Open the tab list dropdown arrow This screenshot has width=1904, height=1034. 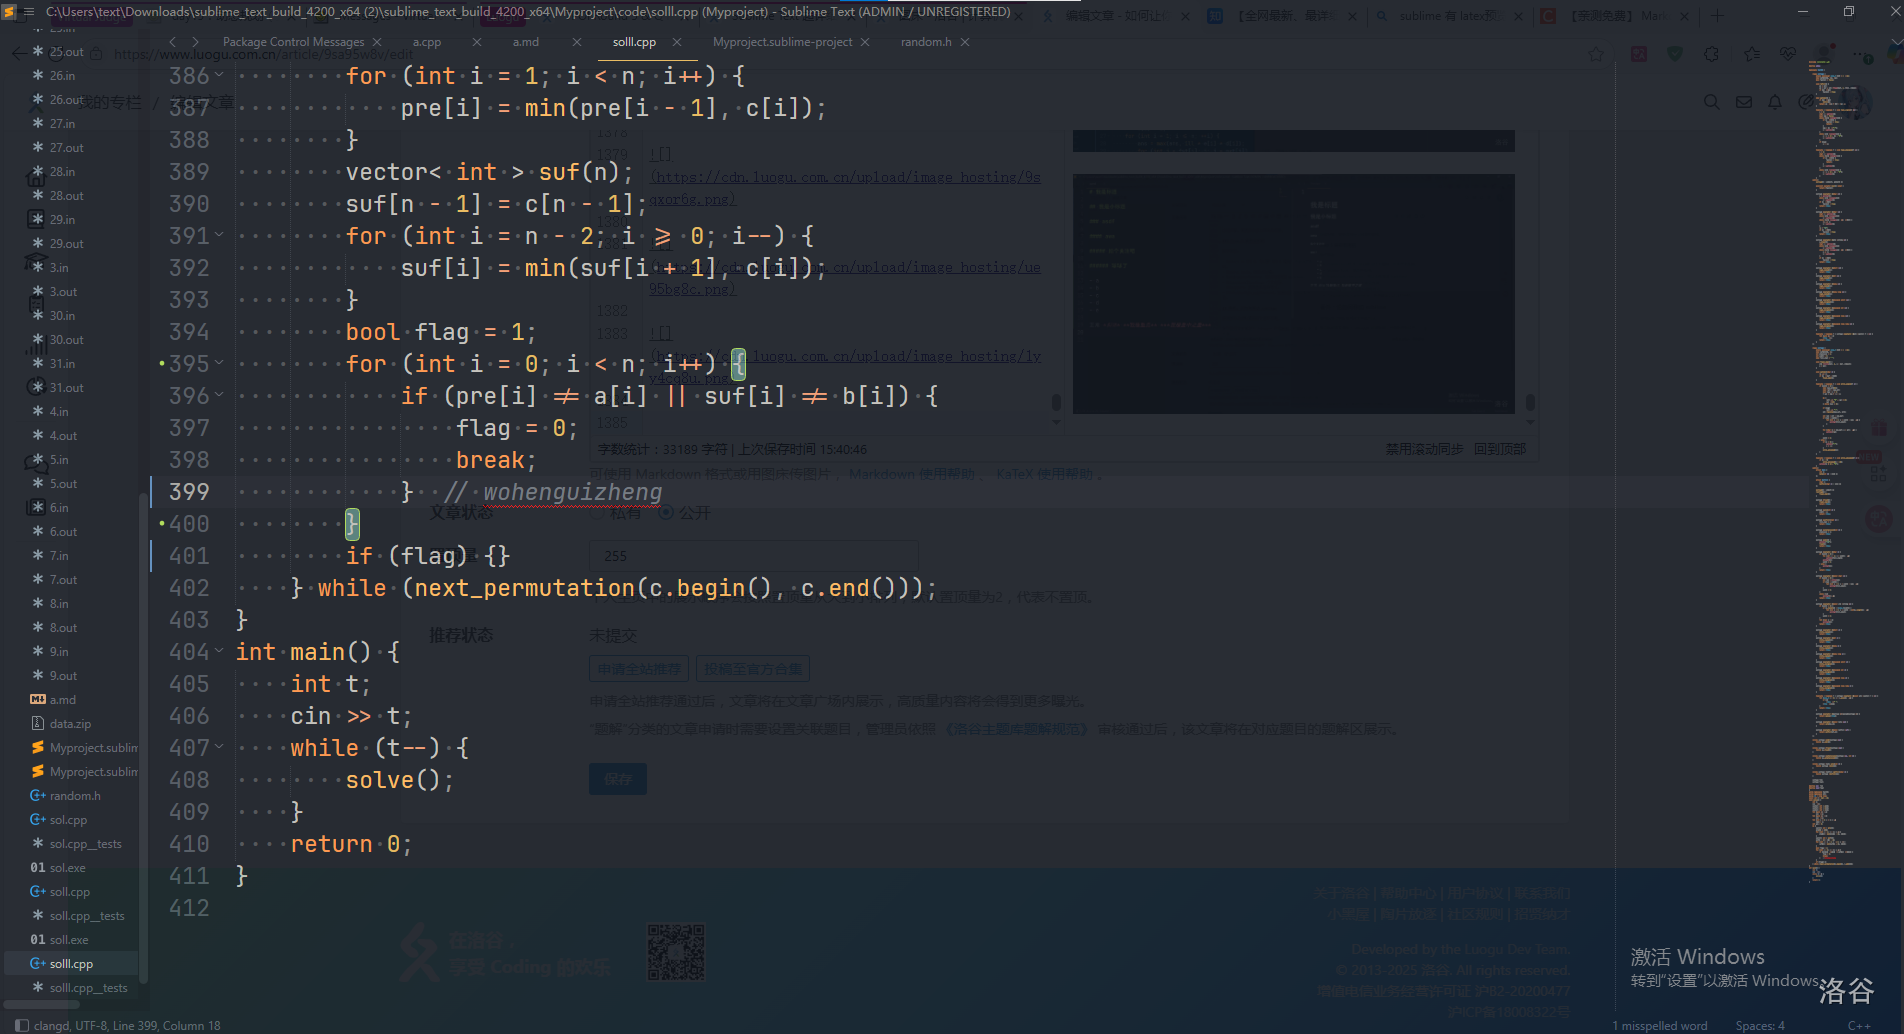[x=1895, y=42]
